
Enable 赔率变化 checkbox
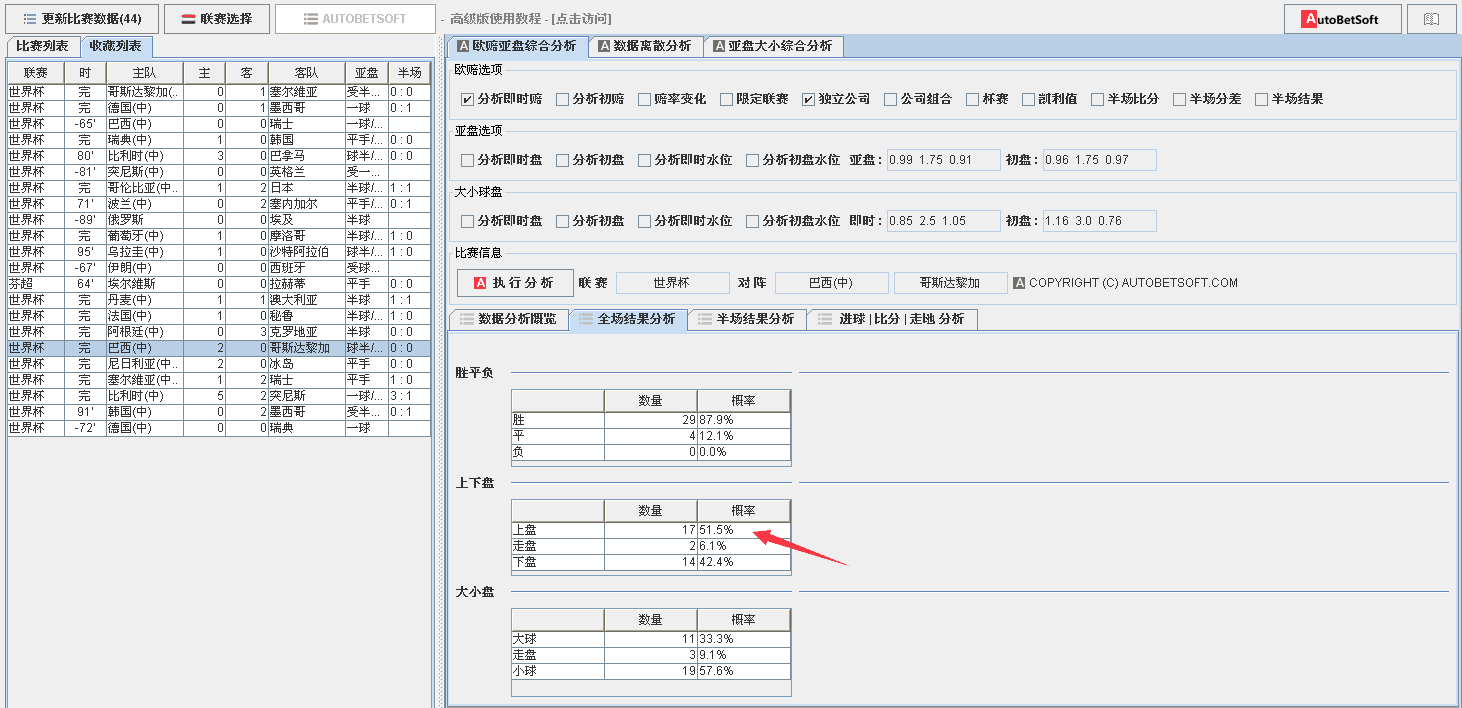[644, 99]
